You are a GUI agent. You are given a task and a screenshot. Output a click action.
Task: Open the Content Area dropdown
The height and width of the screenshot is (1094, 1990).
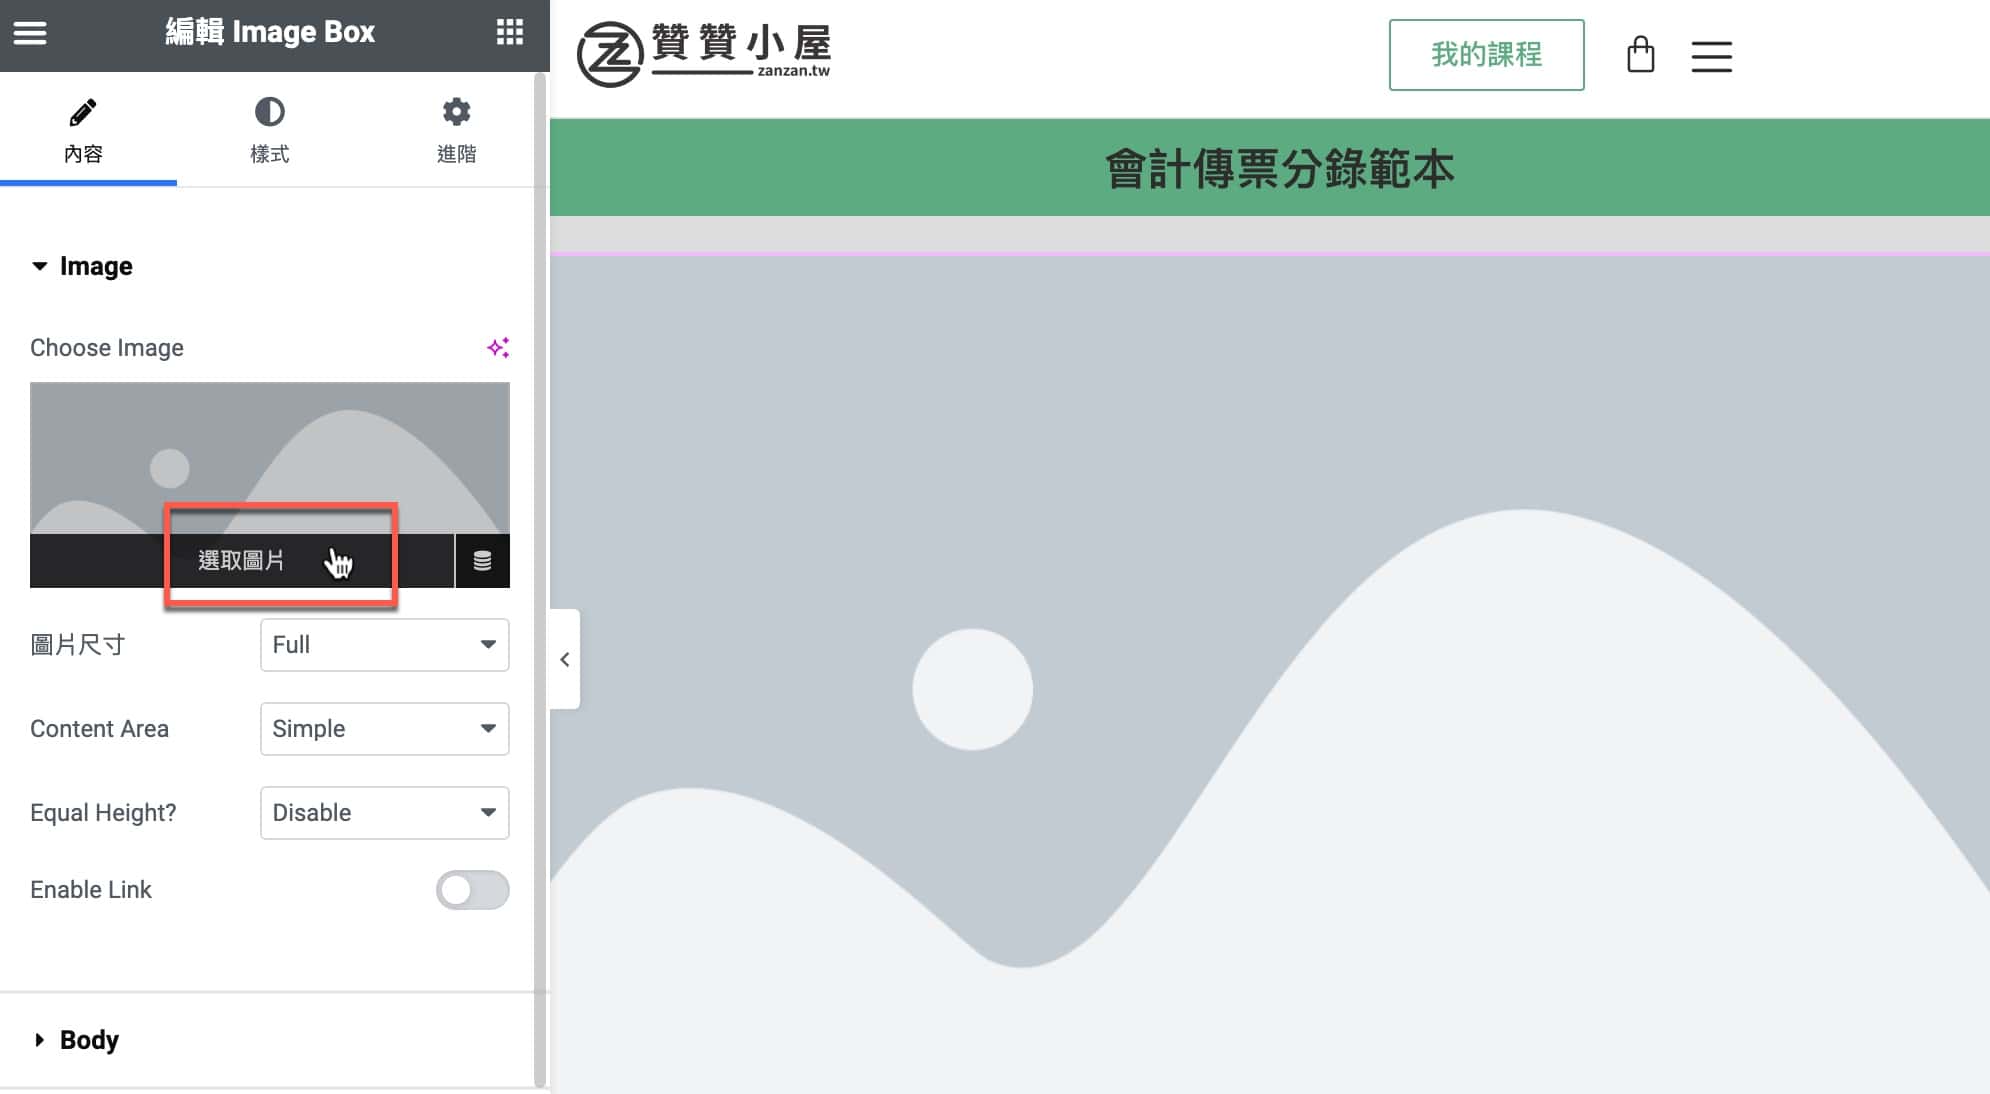coord(384,729)
